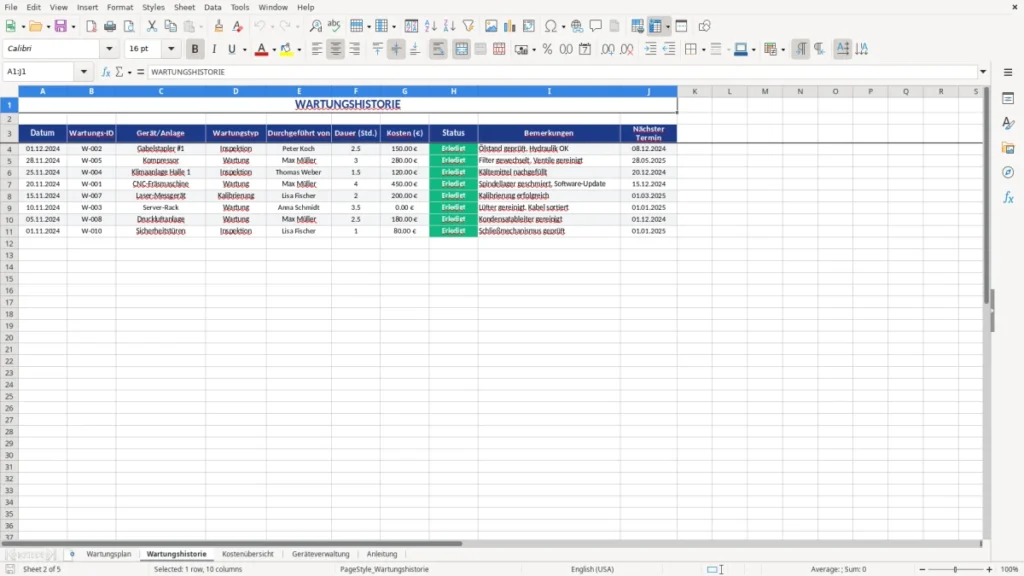Select column header K
The height and width of the screenshot is (576, 1024).
click(695, 91)
